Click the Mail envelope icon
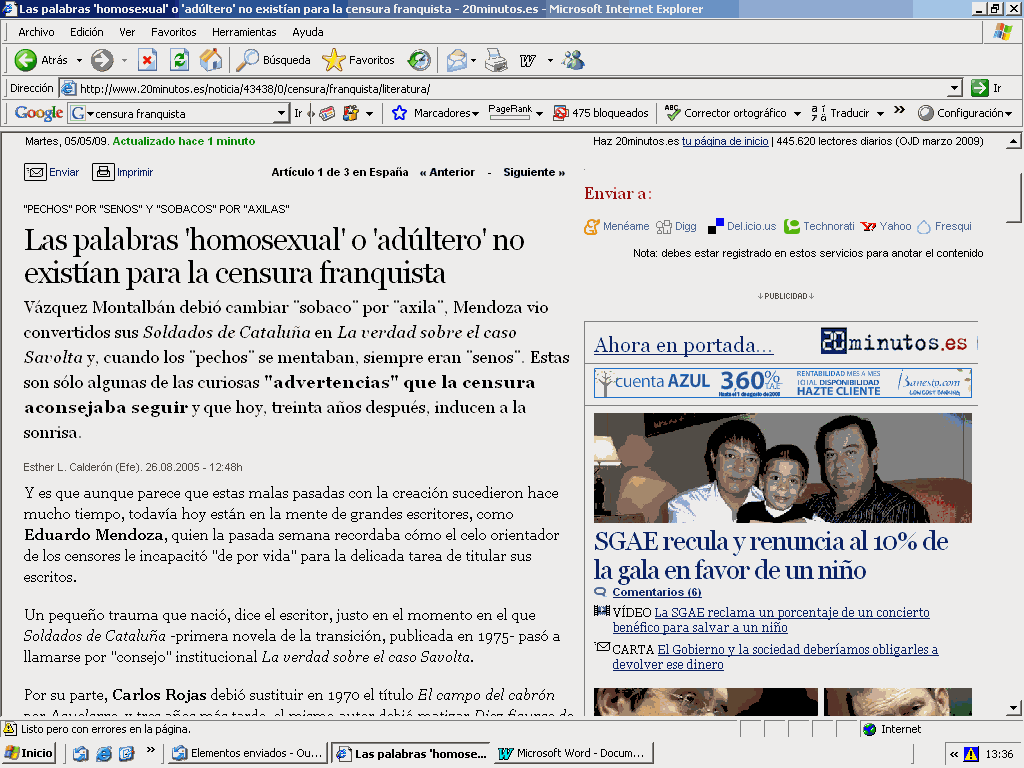The width and height of the screenshot is (1024, 768). 457,60
